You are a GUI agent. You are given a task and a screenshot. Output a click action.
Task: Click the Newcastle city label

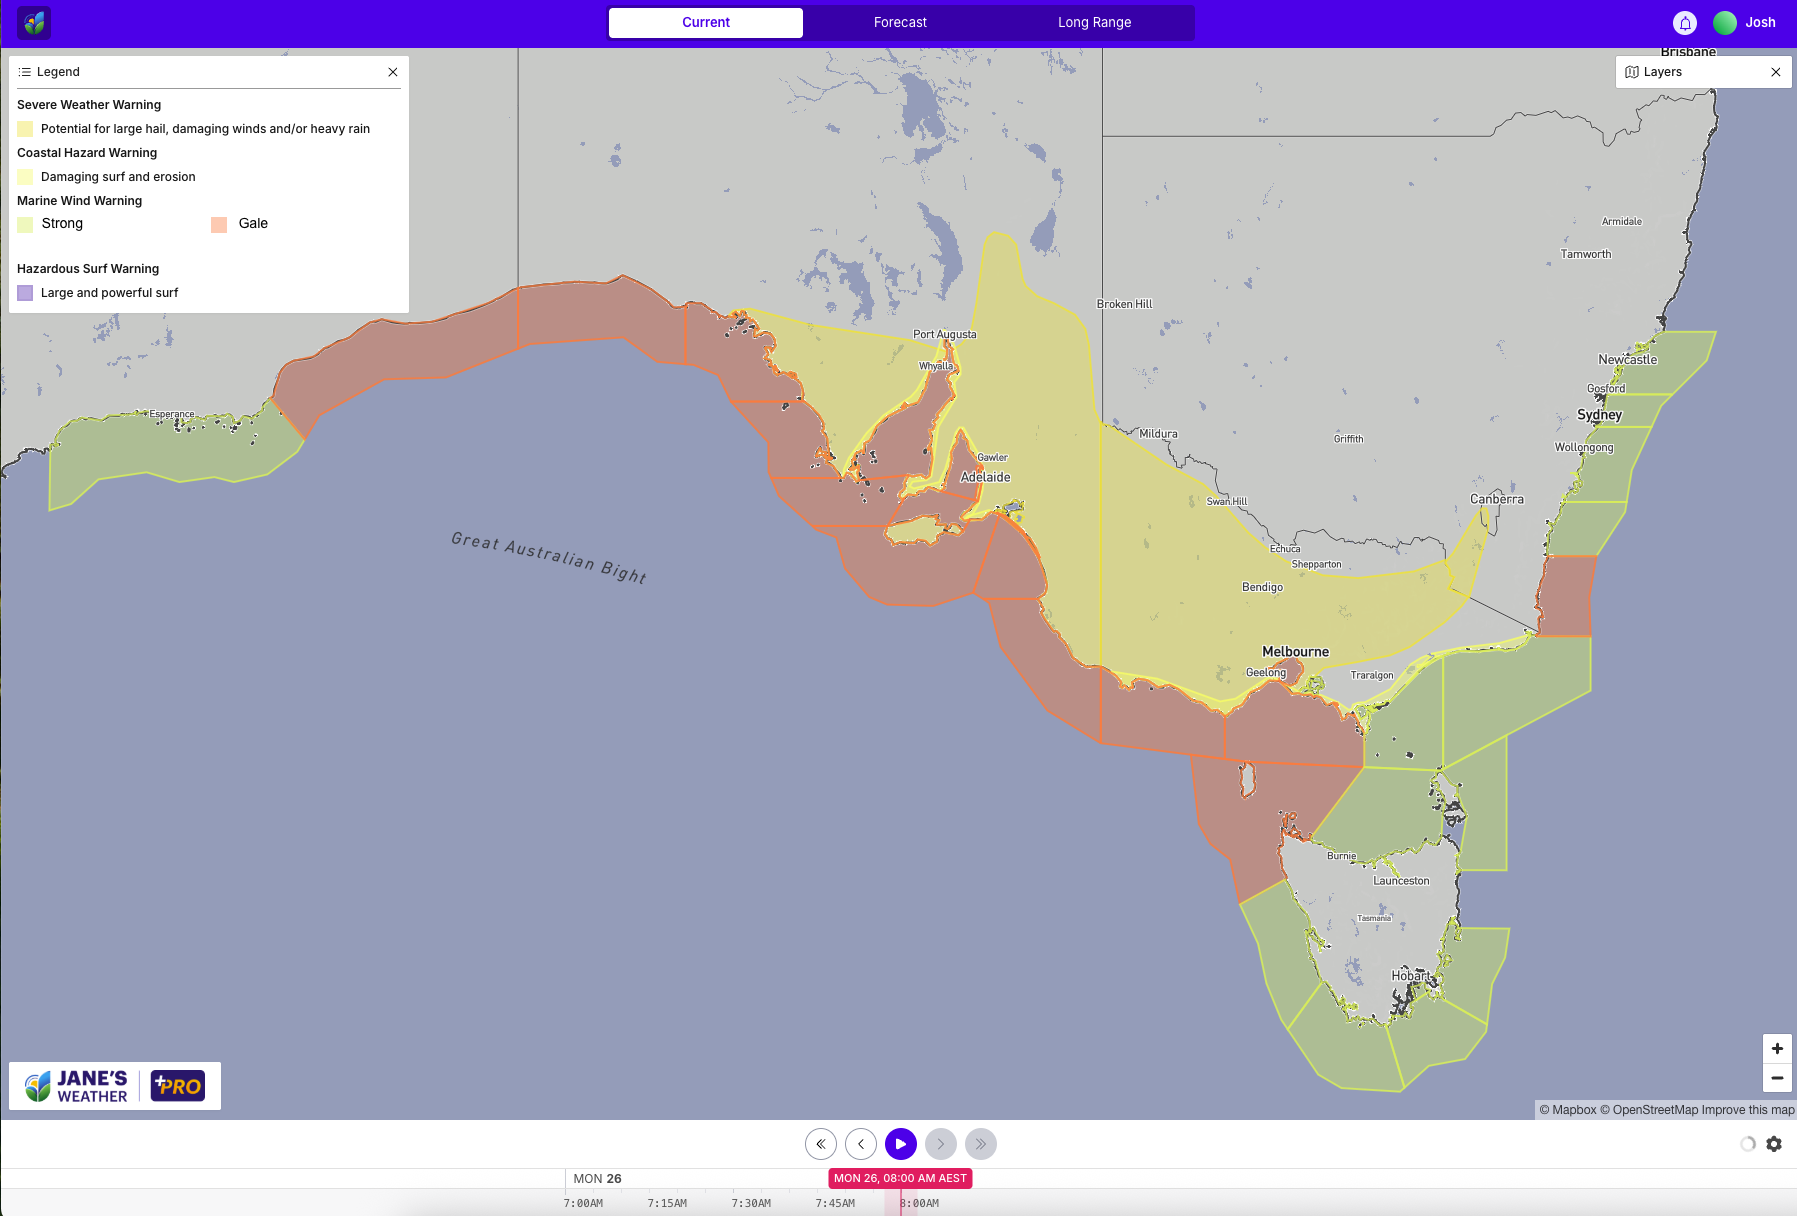1627,360
